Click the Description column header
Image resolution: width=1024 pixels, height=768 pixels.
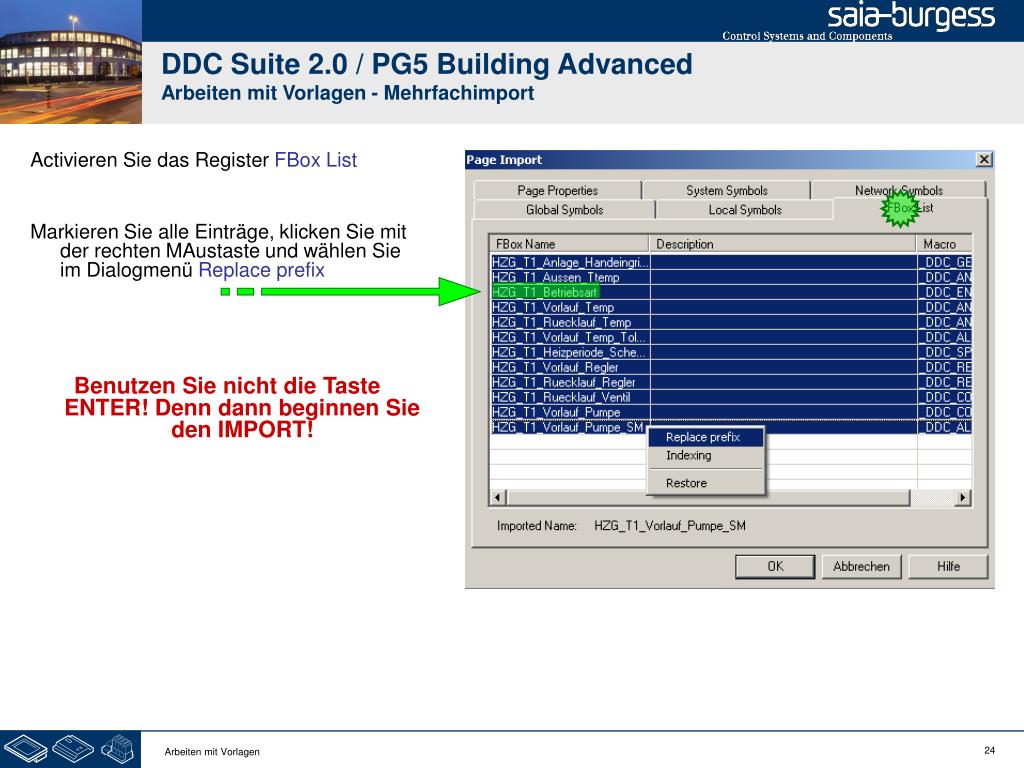782,244
